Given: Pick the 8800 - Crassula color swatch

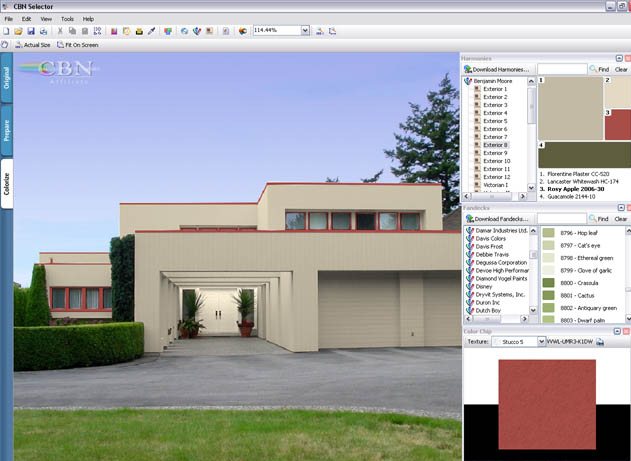Looking at the screenshot, I should (549, 283).
